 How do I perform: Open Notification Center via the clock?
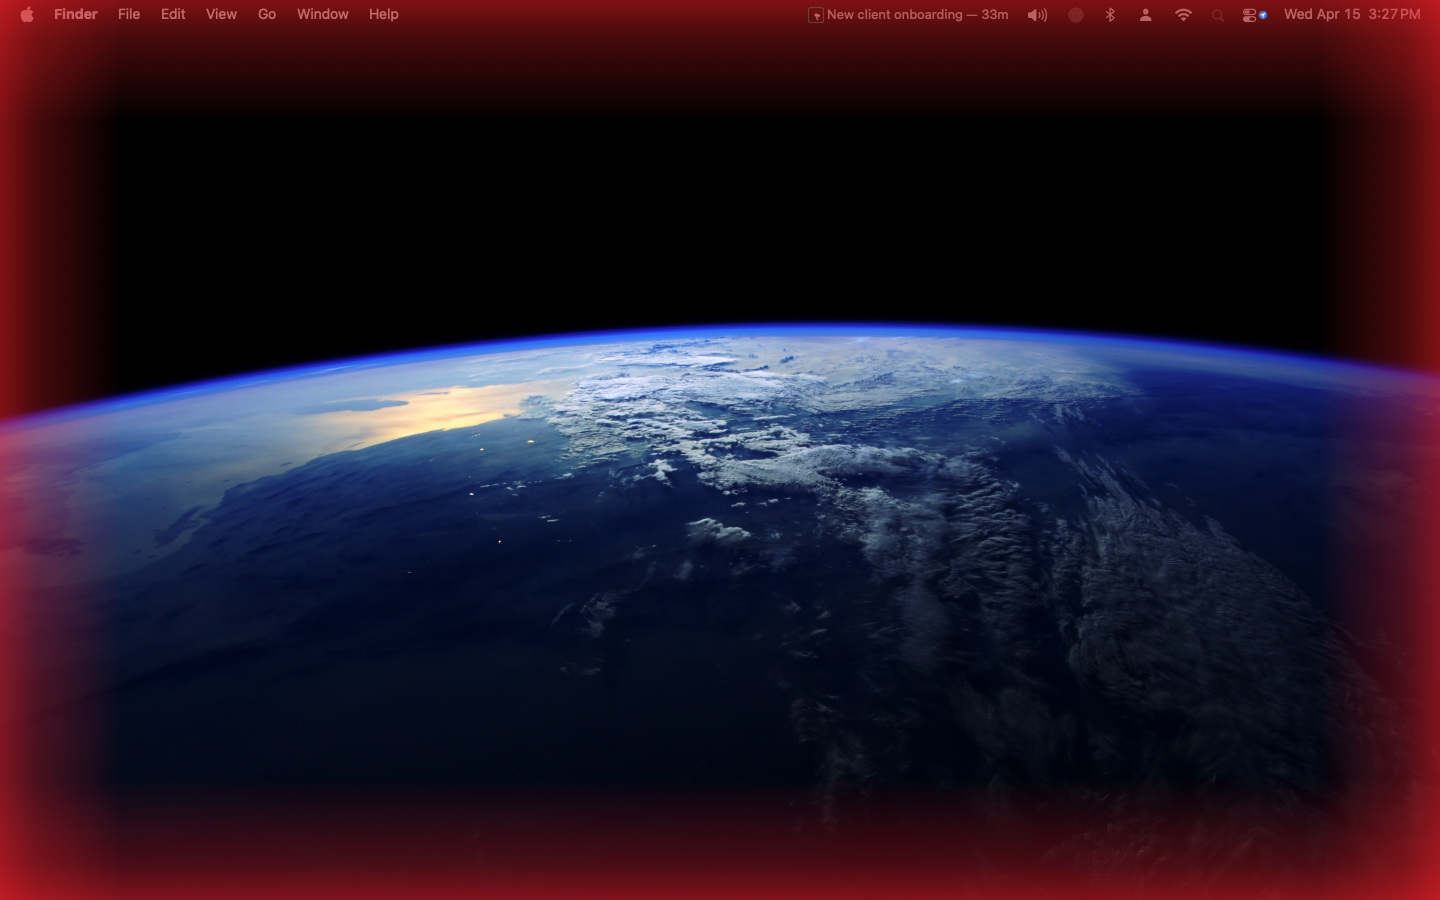tap(1352, 14)
